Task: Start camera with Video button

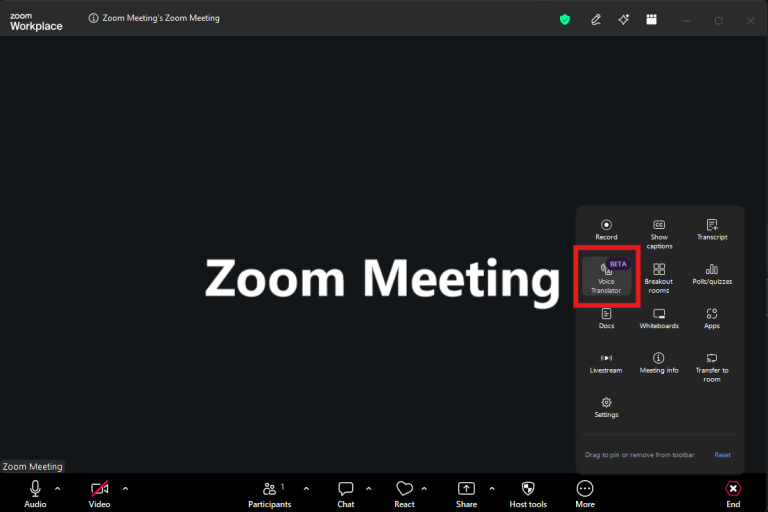Action: click(x=99, y=494)
